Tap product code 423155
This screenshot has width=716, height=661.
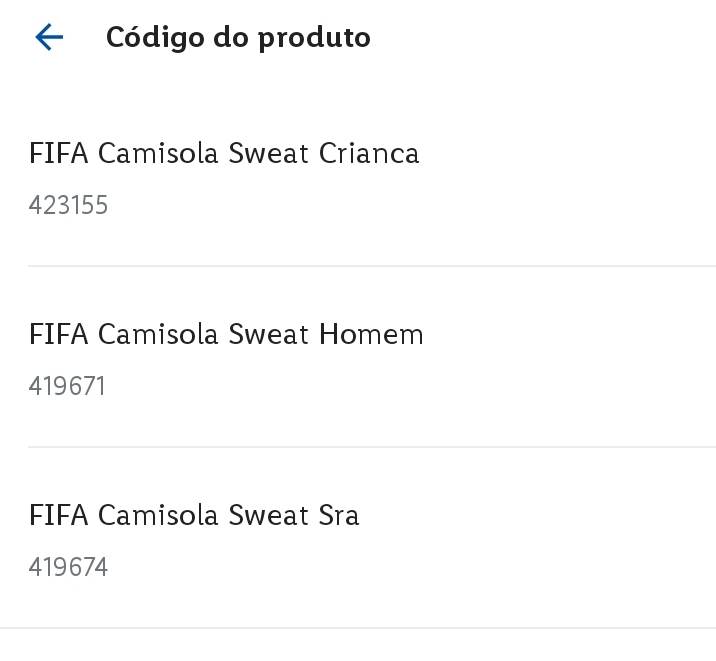coord(68,205)
